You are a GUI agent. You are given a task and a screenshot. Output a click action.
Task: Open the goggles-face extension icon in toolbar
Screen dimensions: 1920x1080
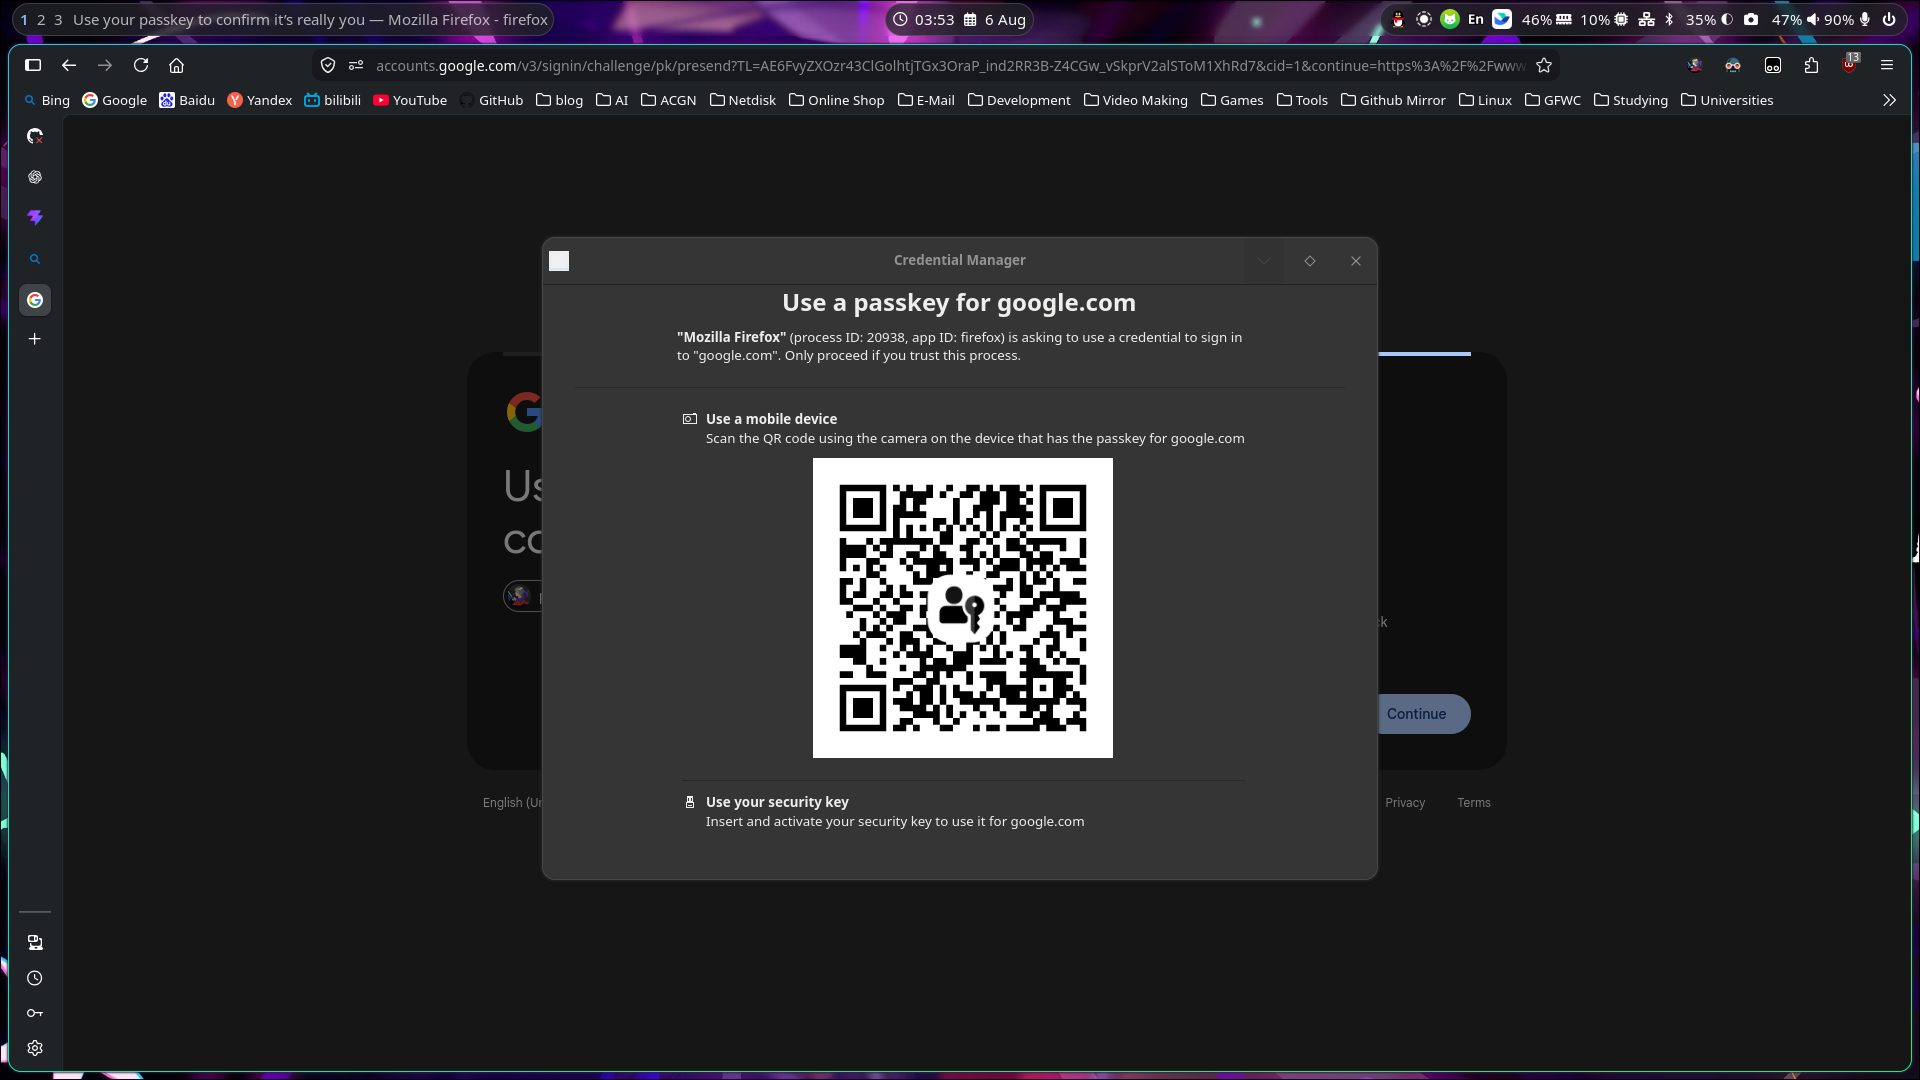[x=1733, y=65]
